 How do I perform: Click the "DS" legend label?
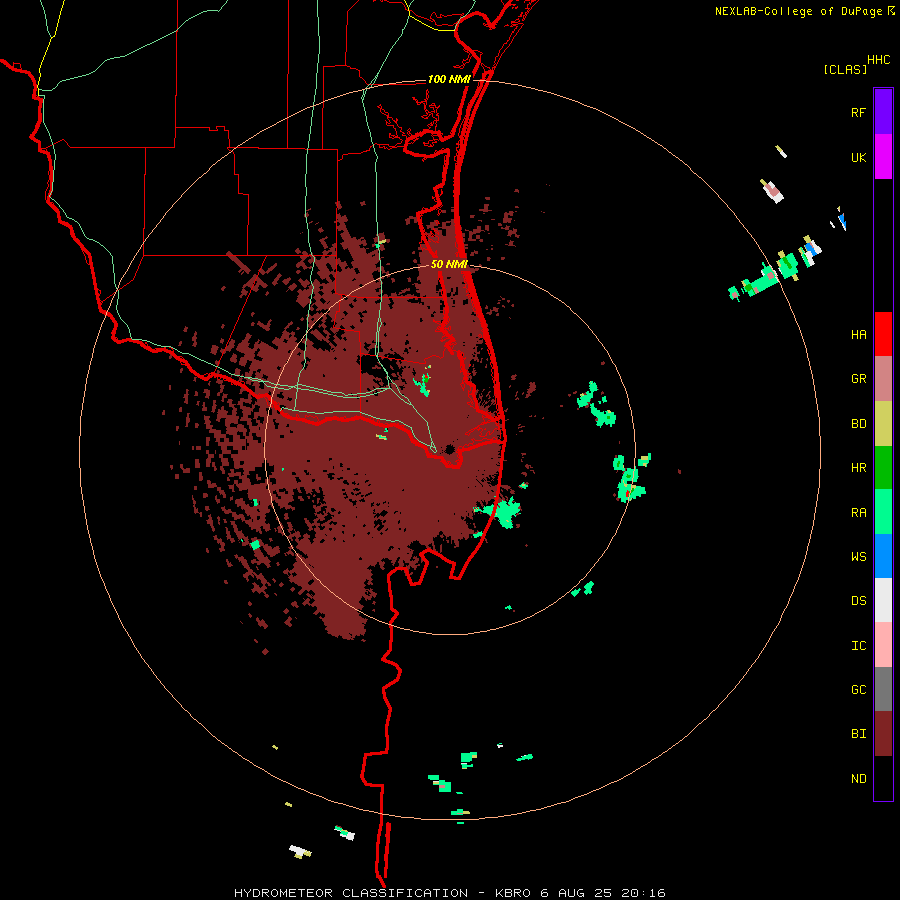(x=859, y=600)
